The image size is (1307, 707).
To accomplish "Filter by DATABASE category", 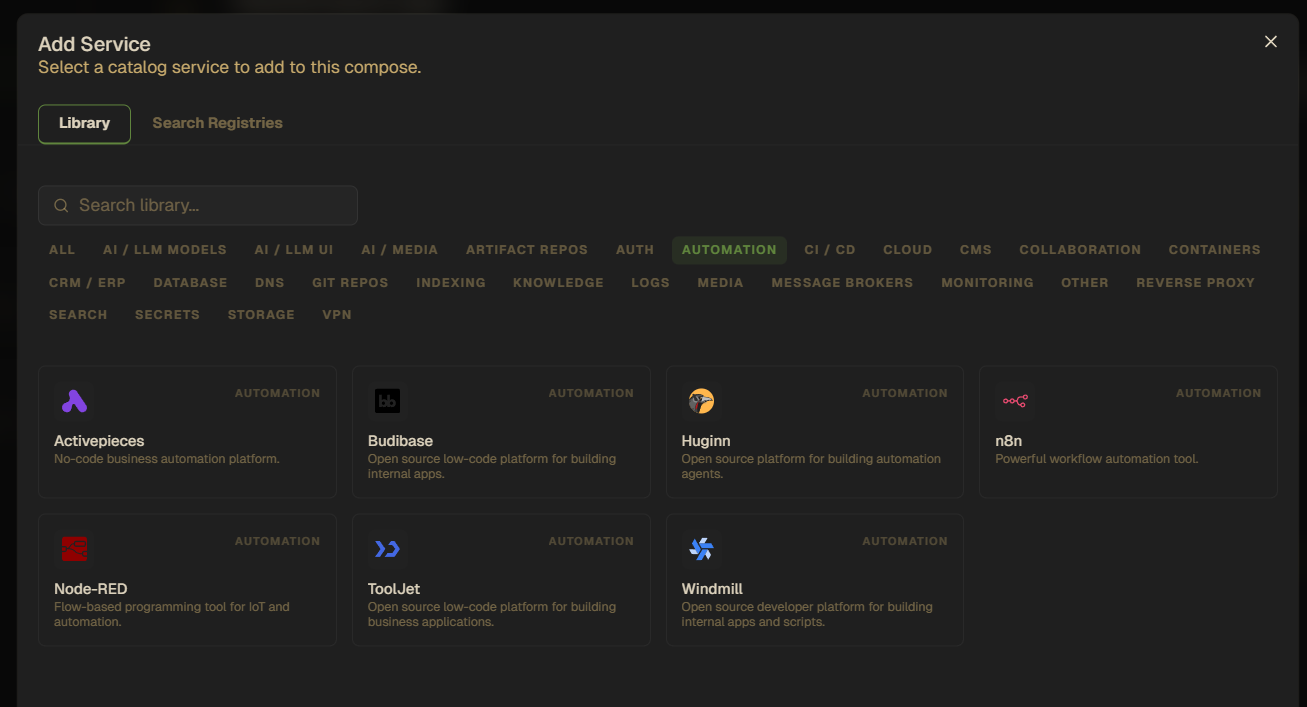I will tap(190, 283).
